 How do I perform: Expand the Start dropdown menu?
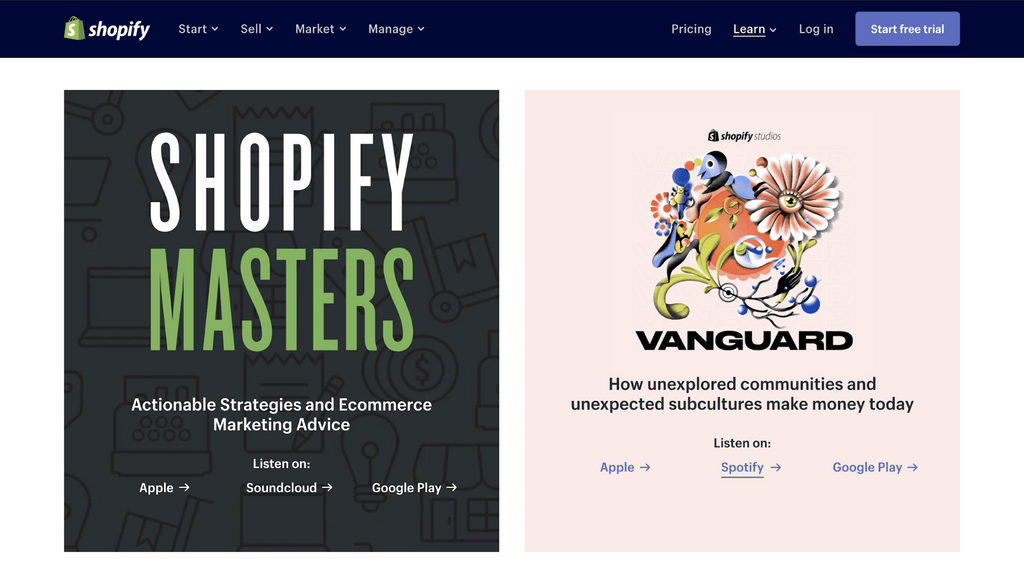198,29
